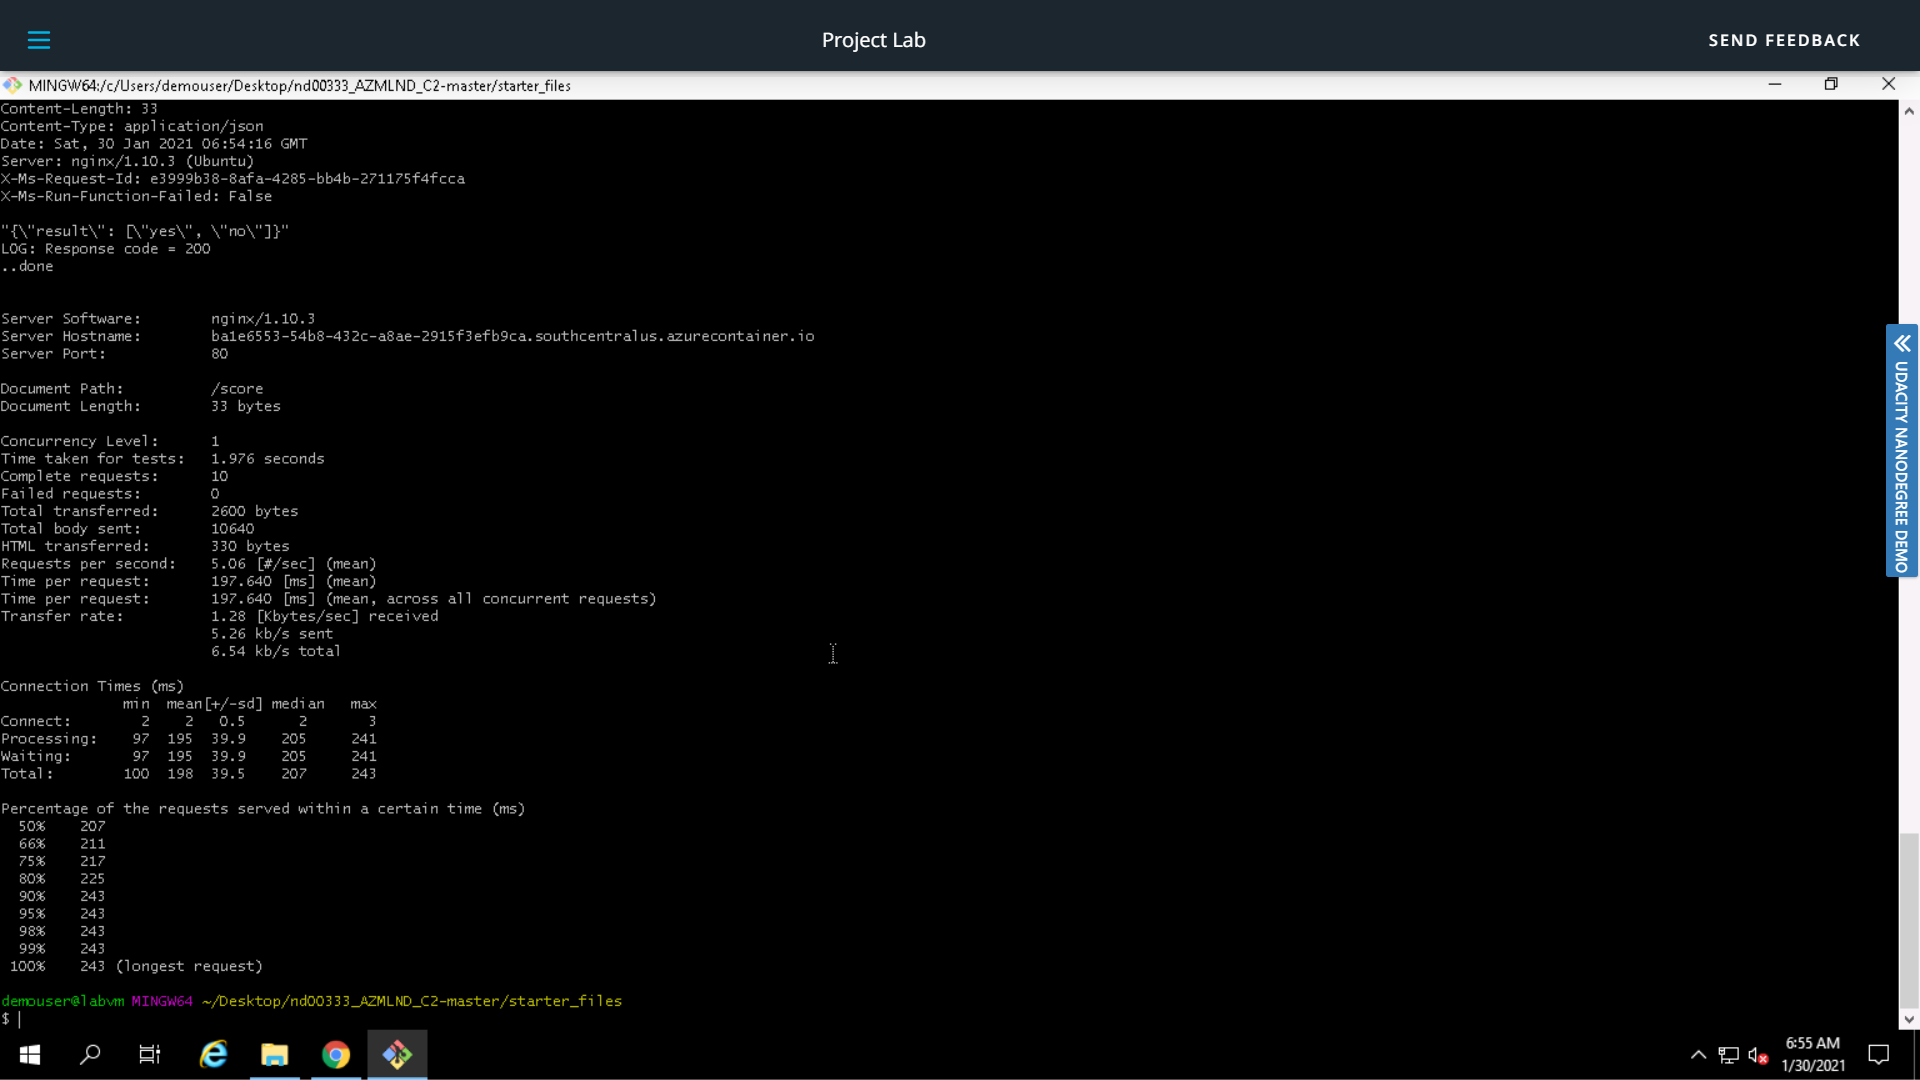Click the Windows Start button
This screenshot has height=1080, width=1920.
tap(29, 1055)
